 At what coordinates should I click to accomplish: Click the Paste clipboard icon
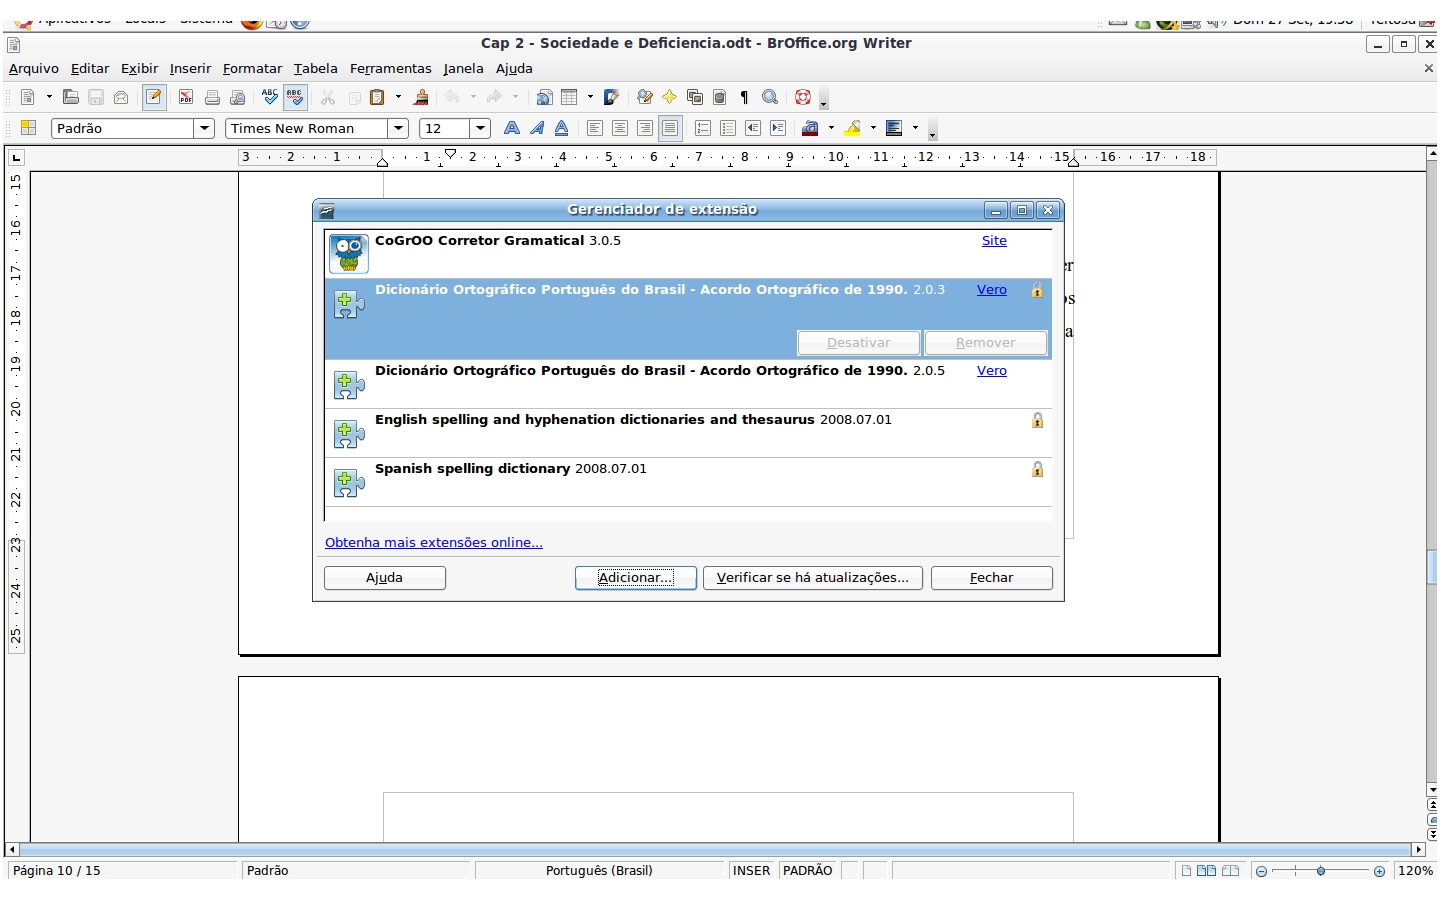pyautogui.click(x=377, y=97)
